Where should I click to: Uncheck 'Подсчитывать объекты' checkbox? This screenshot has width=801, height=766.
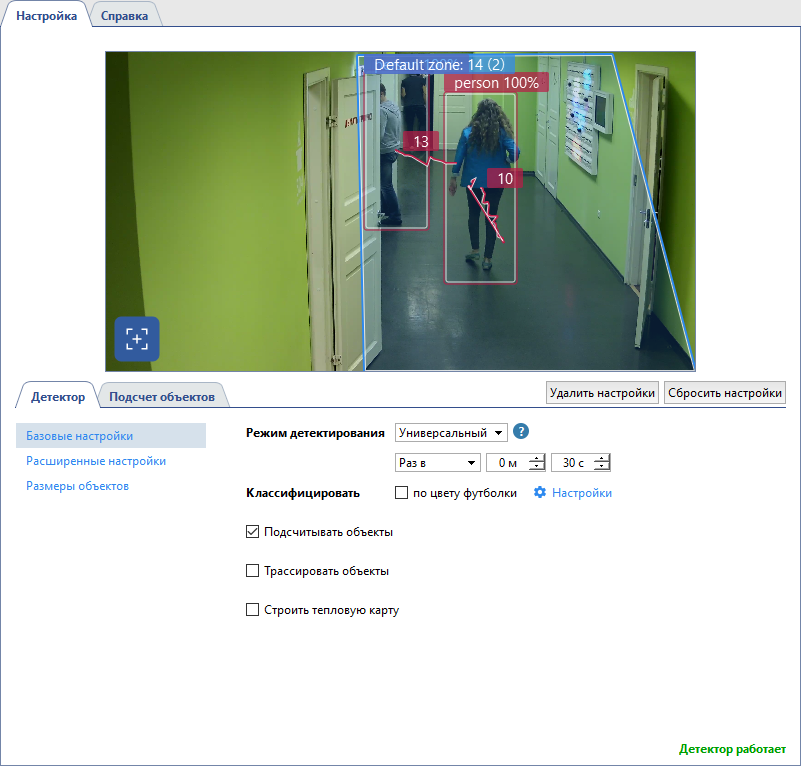point(253,532)
